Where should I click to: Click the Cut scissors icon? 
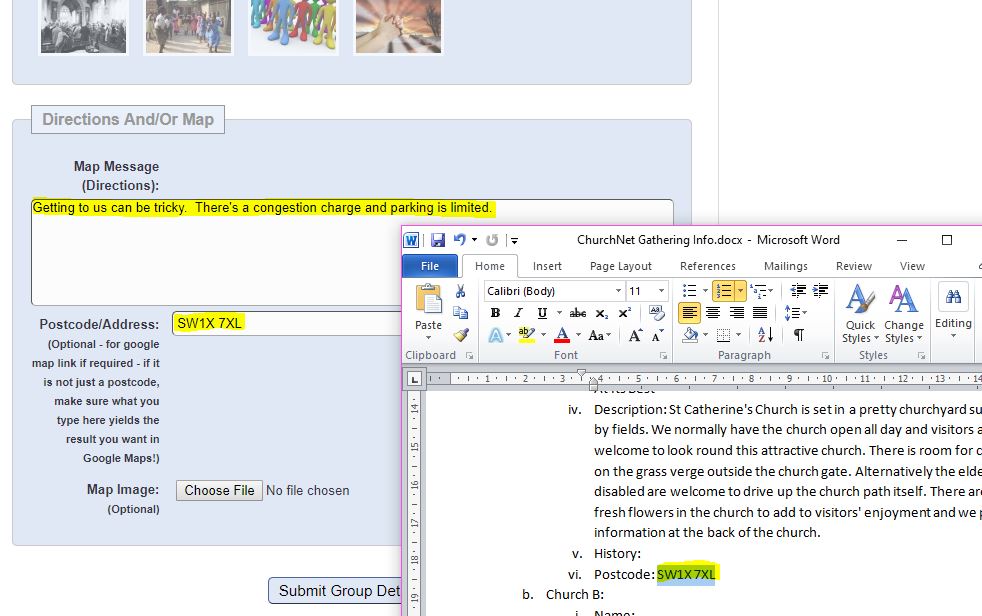click(460, 291)
